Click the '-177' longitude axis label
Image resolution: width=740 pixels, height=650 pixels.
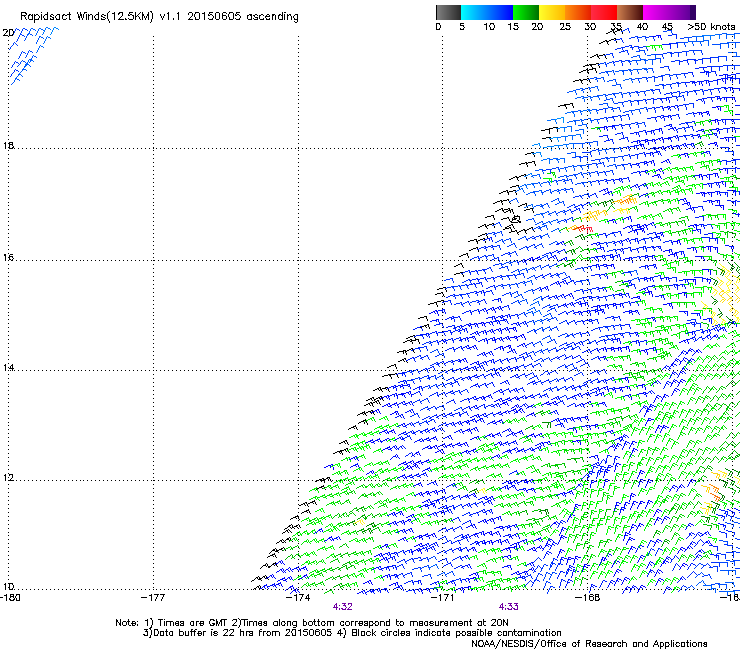(153, 598)
